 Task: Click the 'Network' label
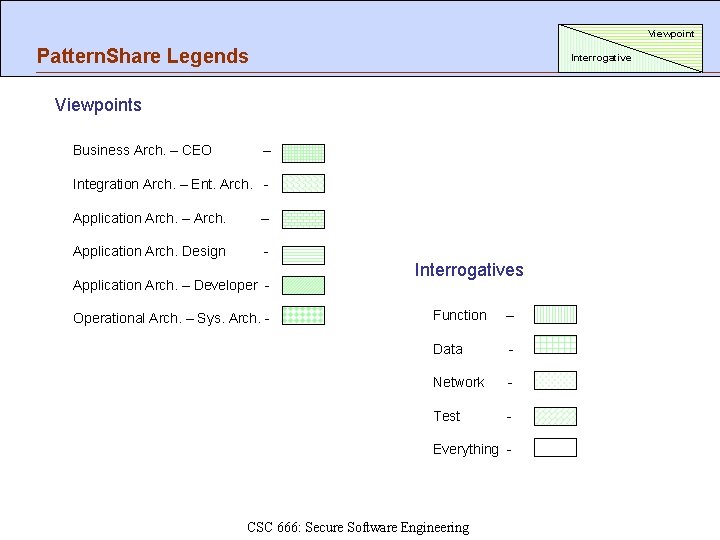[x=459, y=382]
